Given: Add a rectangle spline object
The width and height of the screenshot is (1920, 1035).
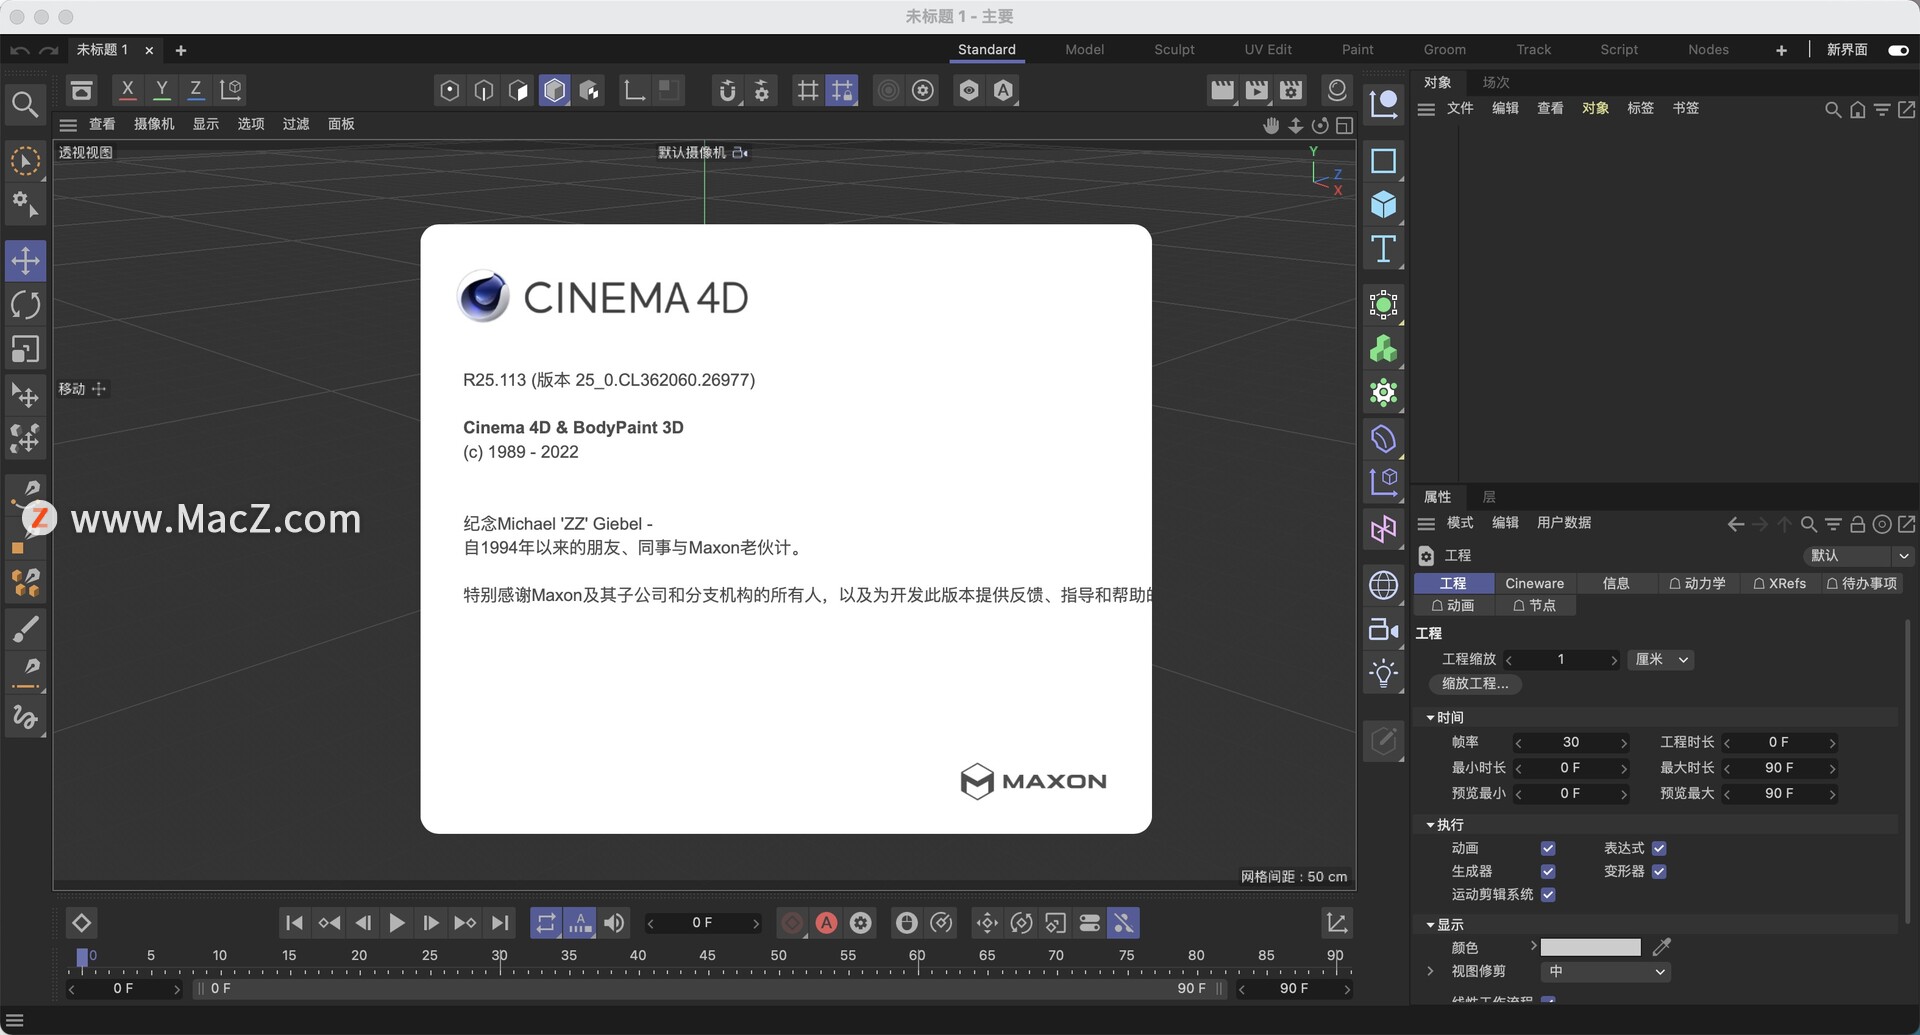Looking at the screenshot, I should pyautogui.click(x=1384, y=161).
